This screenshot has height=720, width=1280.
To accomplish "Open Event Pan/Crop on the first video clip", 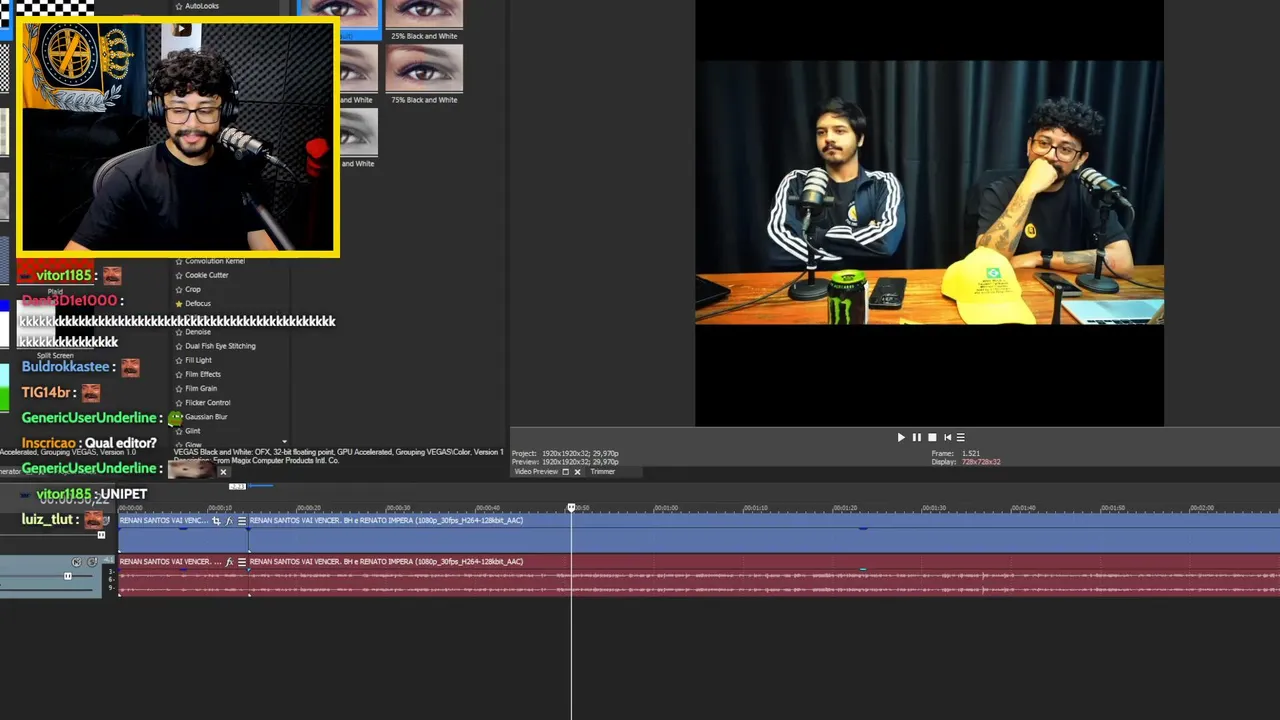I will 216,521.
